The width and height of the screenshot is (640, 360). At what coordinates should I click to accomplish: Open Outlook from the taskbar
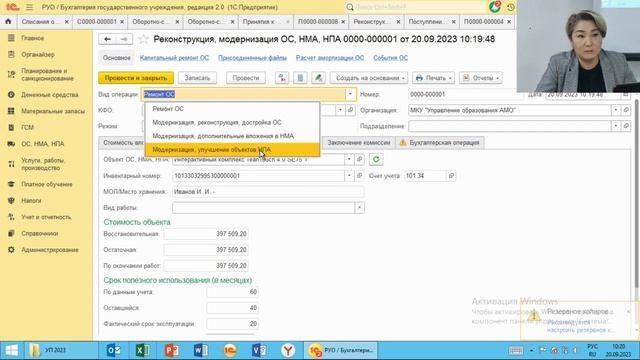[113, 350]
